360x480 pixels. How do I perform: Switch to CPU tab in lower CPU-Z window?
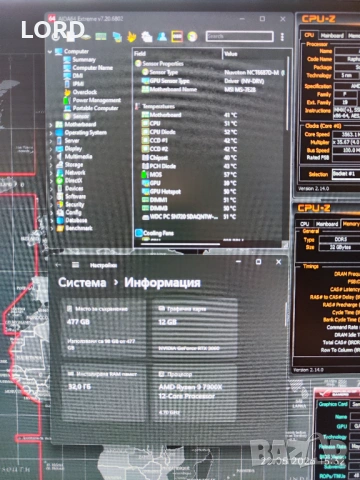click(305, 224)
